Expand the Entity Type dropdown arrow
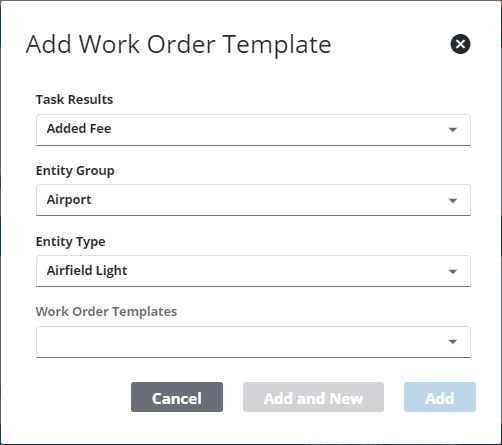502x445 pixels. 453,271
